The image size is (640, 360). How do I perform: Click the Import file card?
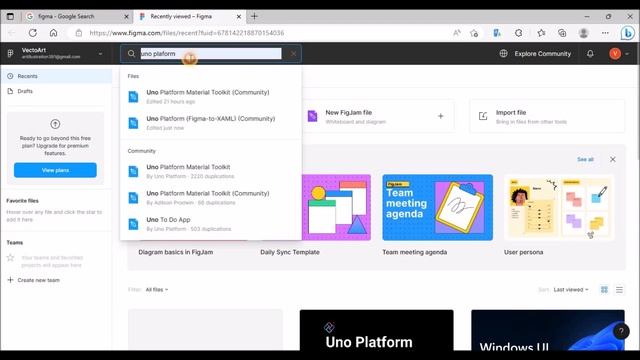(547, 116)
